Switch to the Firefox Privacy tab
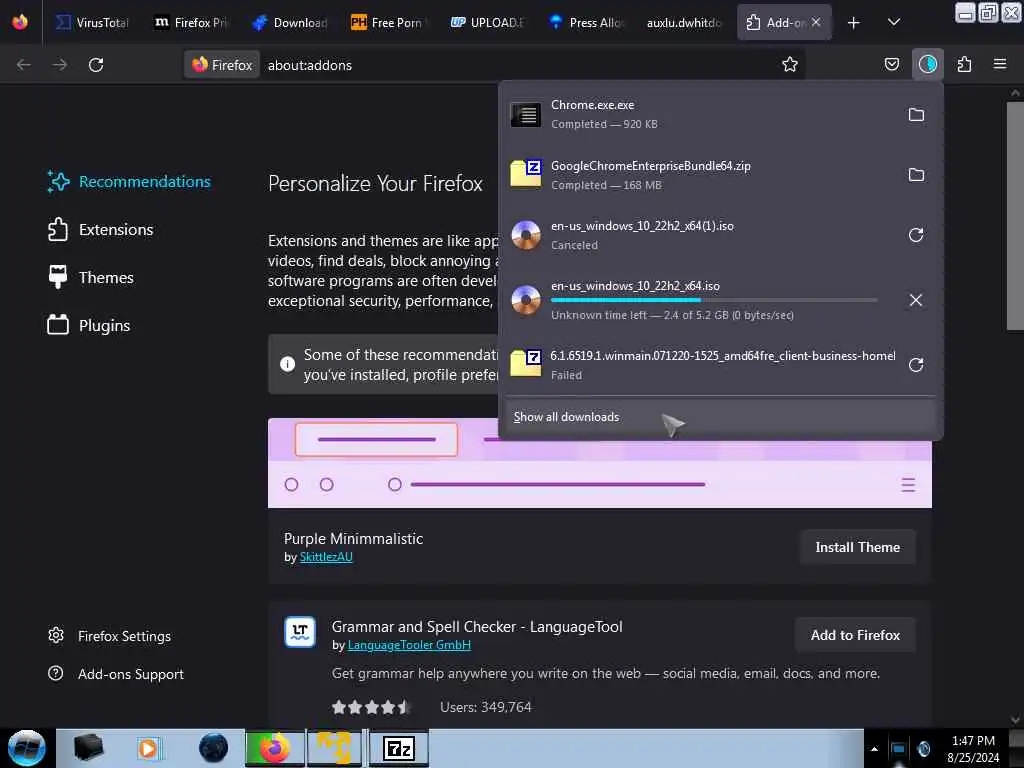The image size is (1024, 768). pyautogui.click(x=191, y=23)
